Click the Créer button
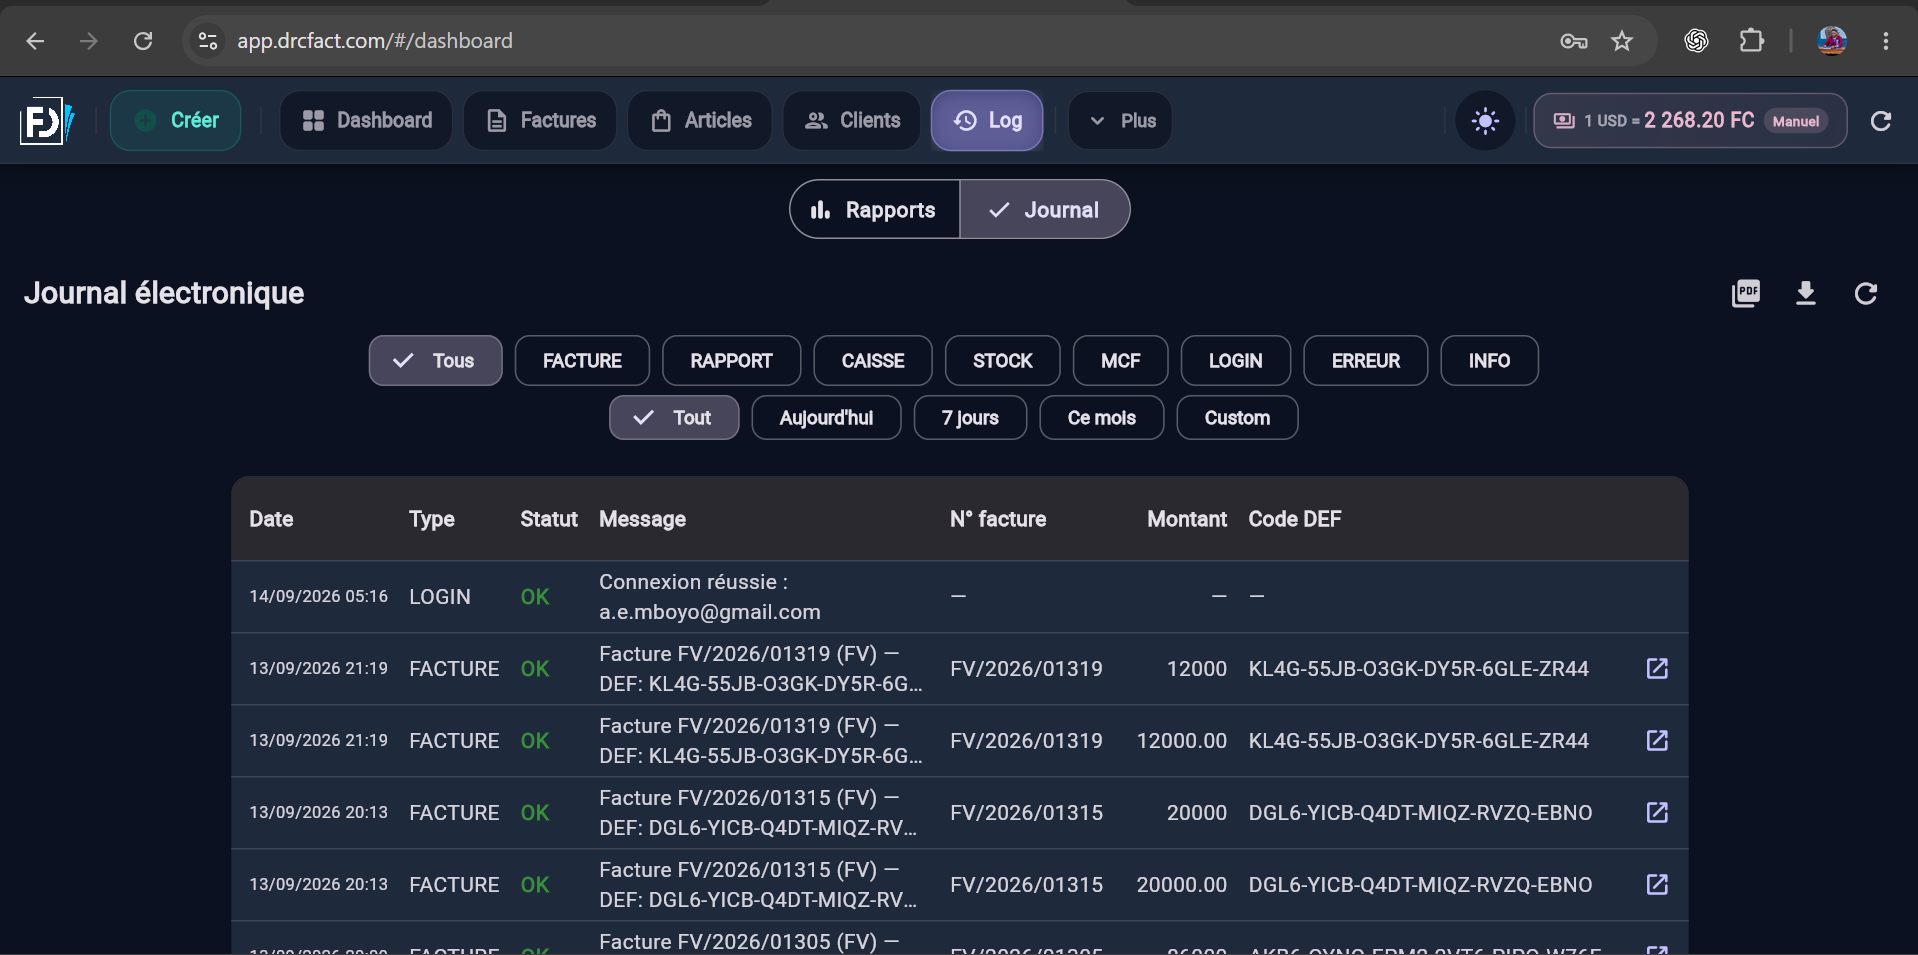Screen dimensions: 1918x955 176,121
